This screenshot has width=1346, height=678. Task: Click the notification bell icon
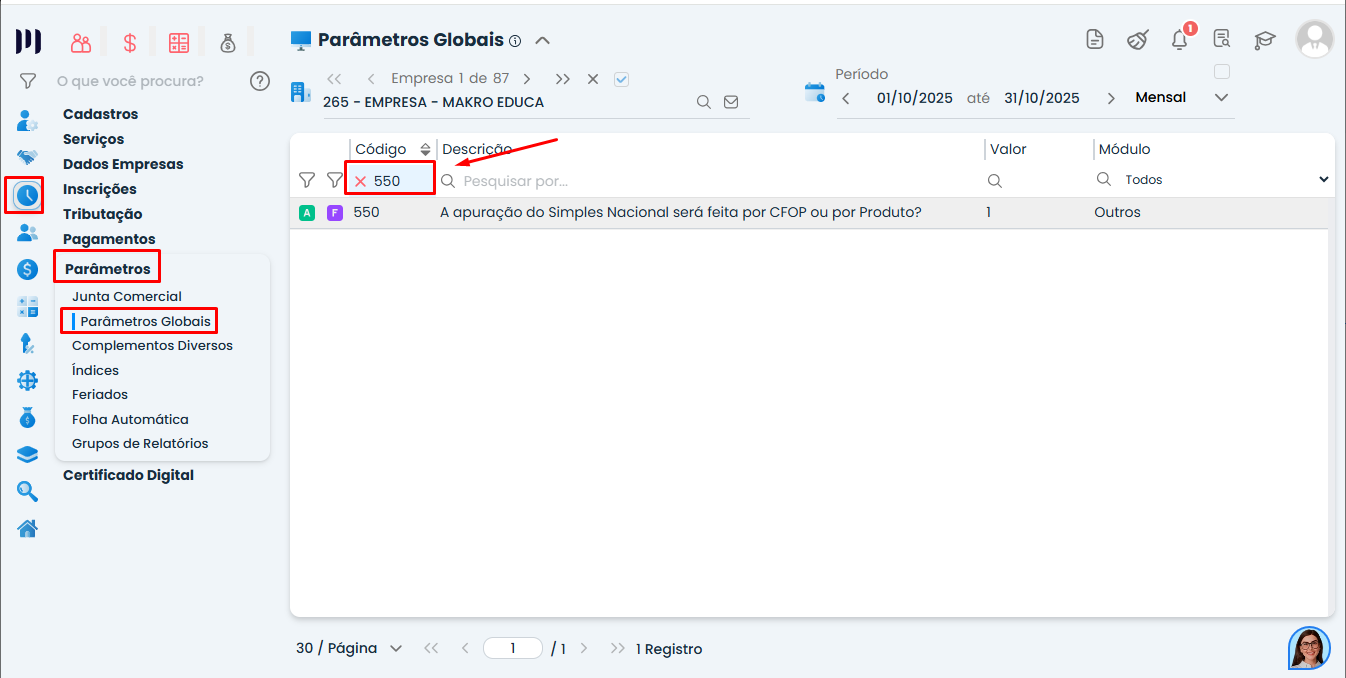pos(1179,40)
